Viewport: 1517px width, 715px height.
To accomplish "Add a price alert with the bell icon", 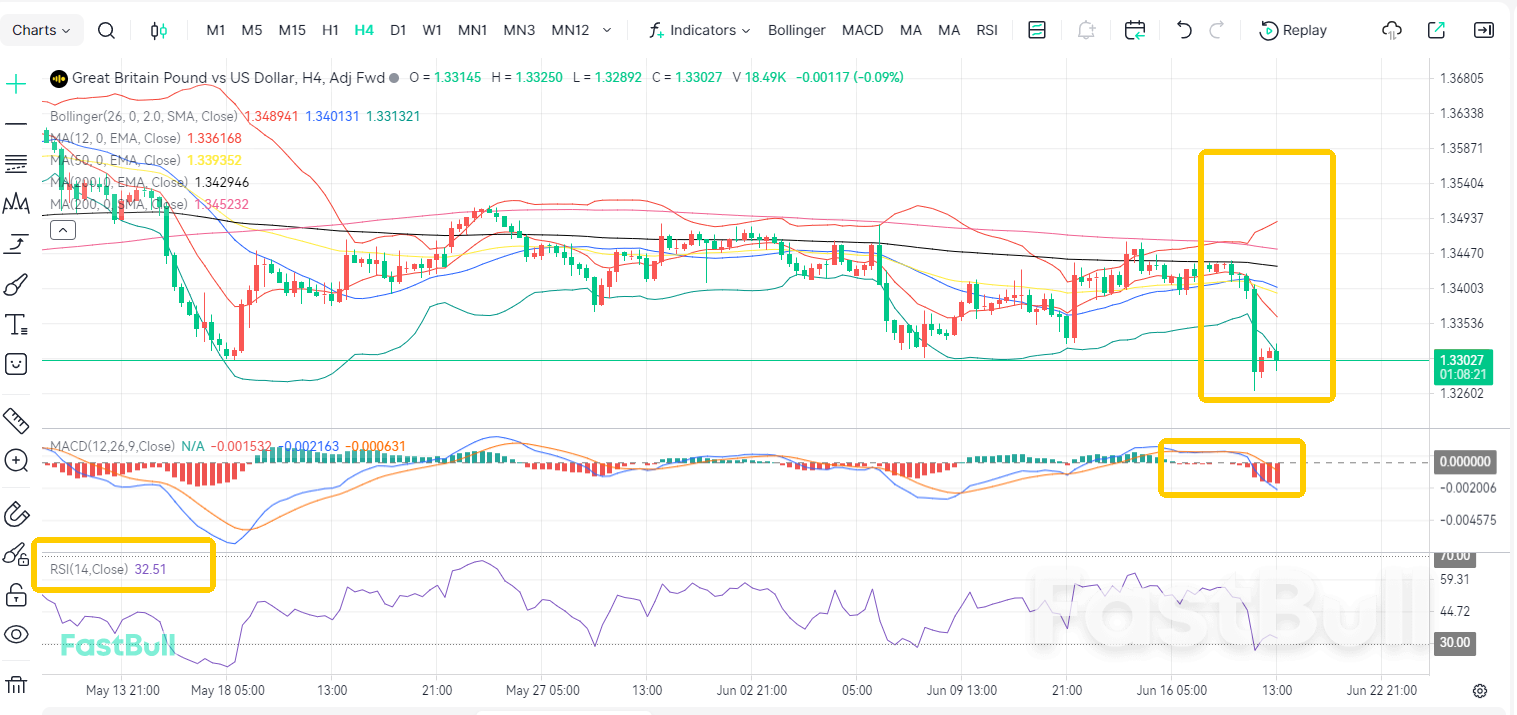I will [x=1086, y=30].
